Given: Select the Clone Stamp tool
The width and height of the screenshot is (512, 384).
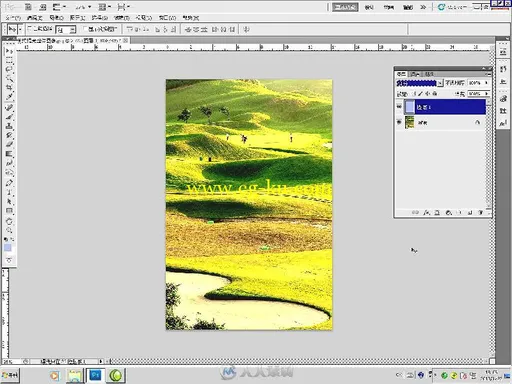Looking at the screenshot, I should pyautogui.click(x=9, y=126).
